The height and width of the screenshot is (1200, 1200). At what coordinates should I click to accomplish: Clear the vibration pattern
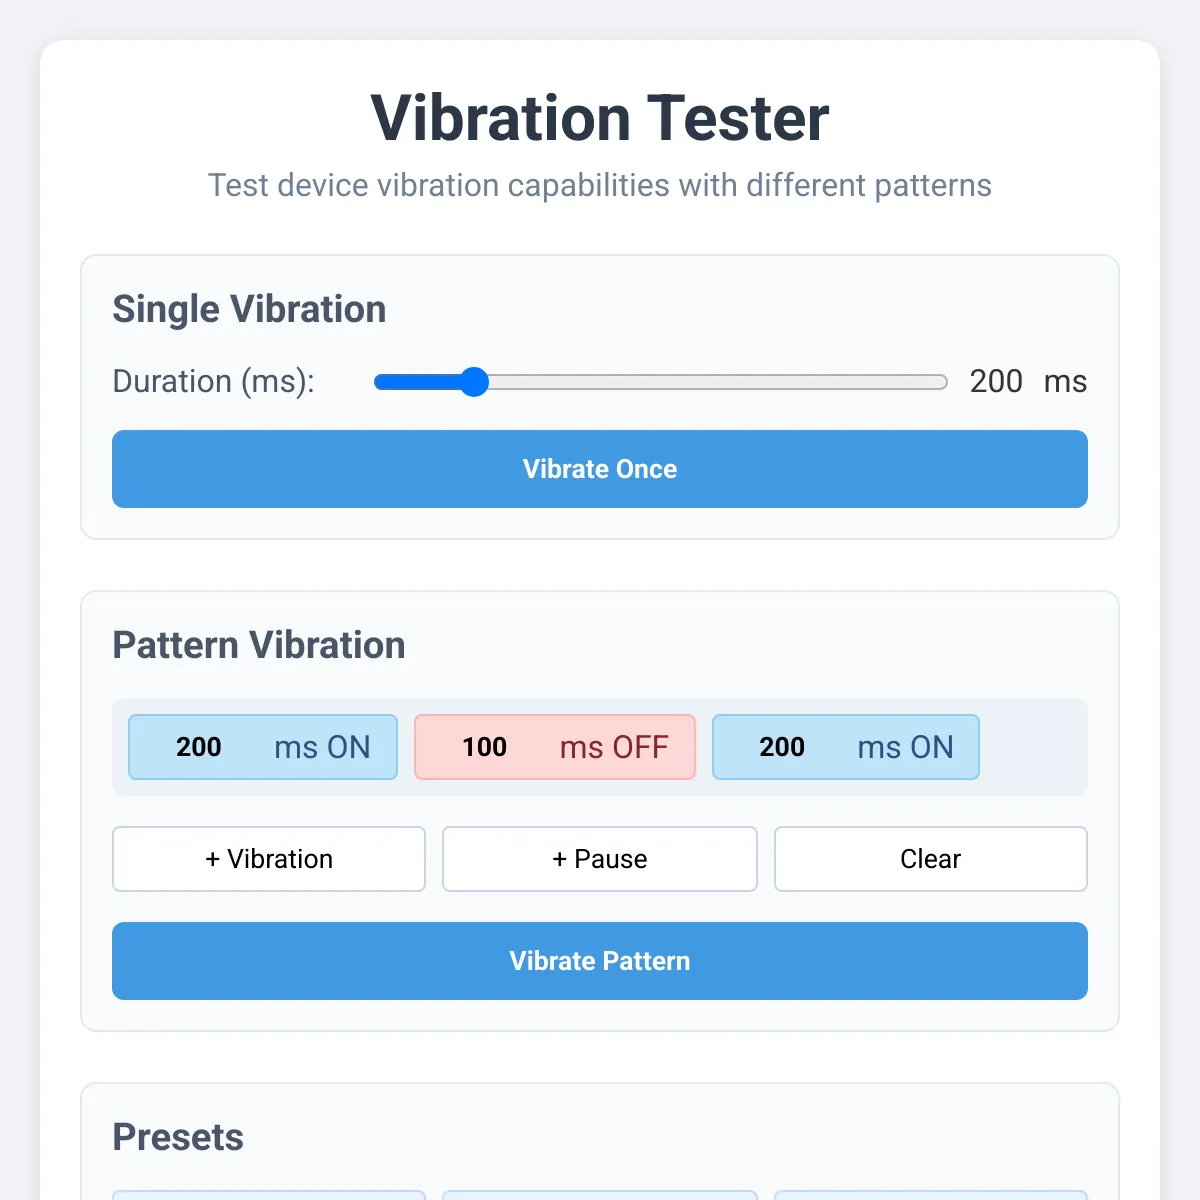(x=931, y=859)
